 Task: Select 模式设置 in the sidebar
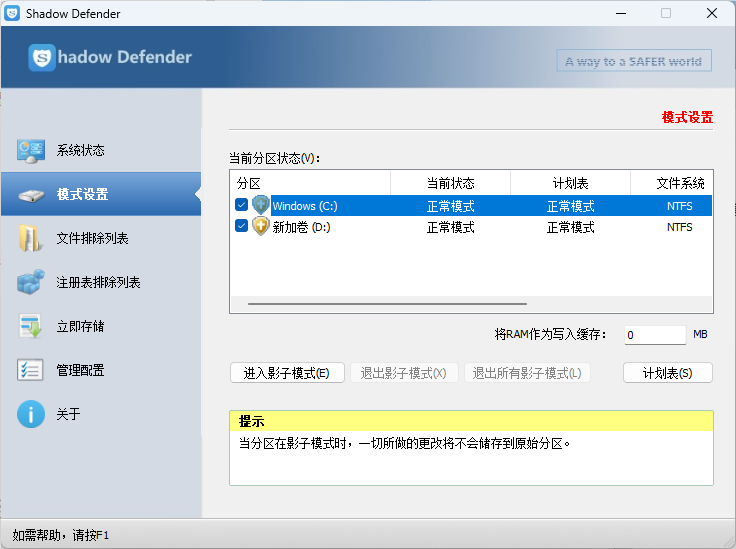click(x=101, y=194)
